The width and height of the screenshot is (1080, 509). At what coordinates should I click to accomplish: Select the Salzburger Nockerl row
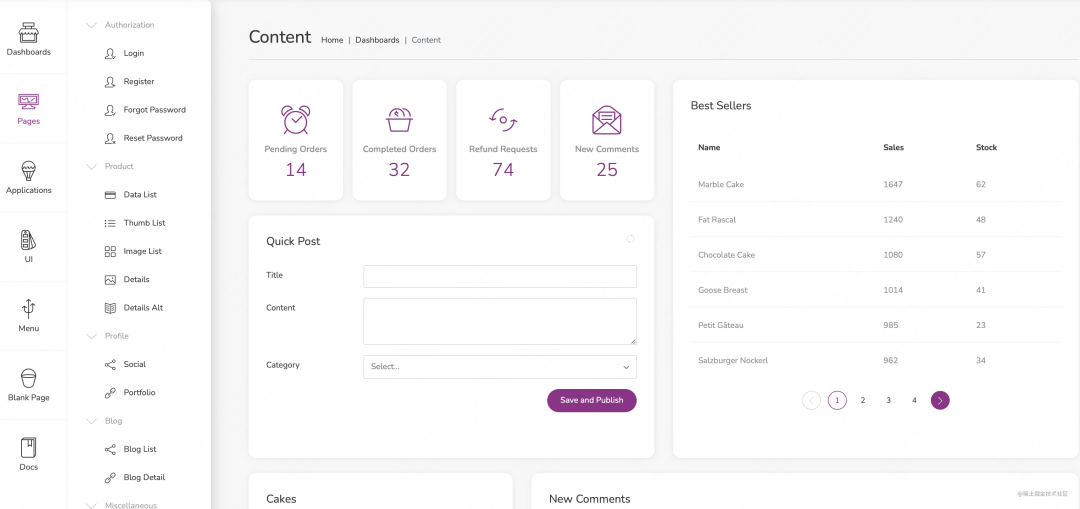pos(875,360)
